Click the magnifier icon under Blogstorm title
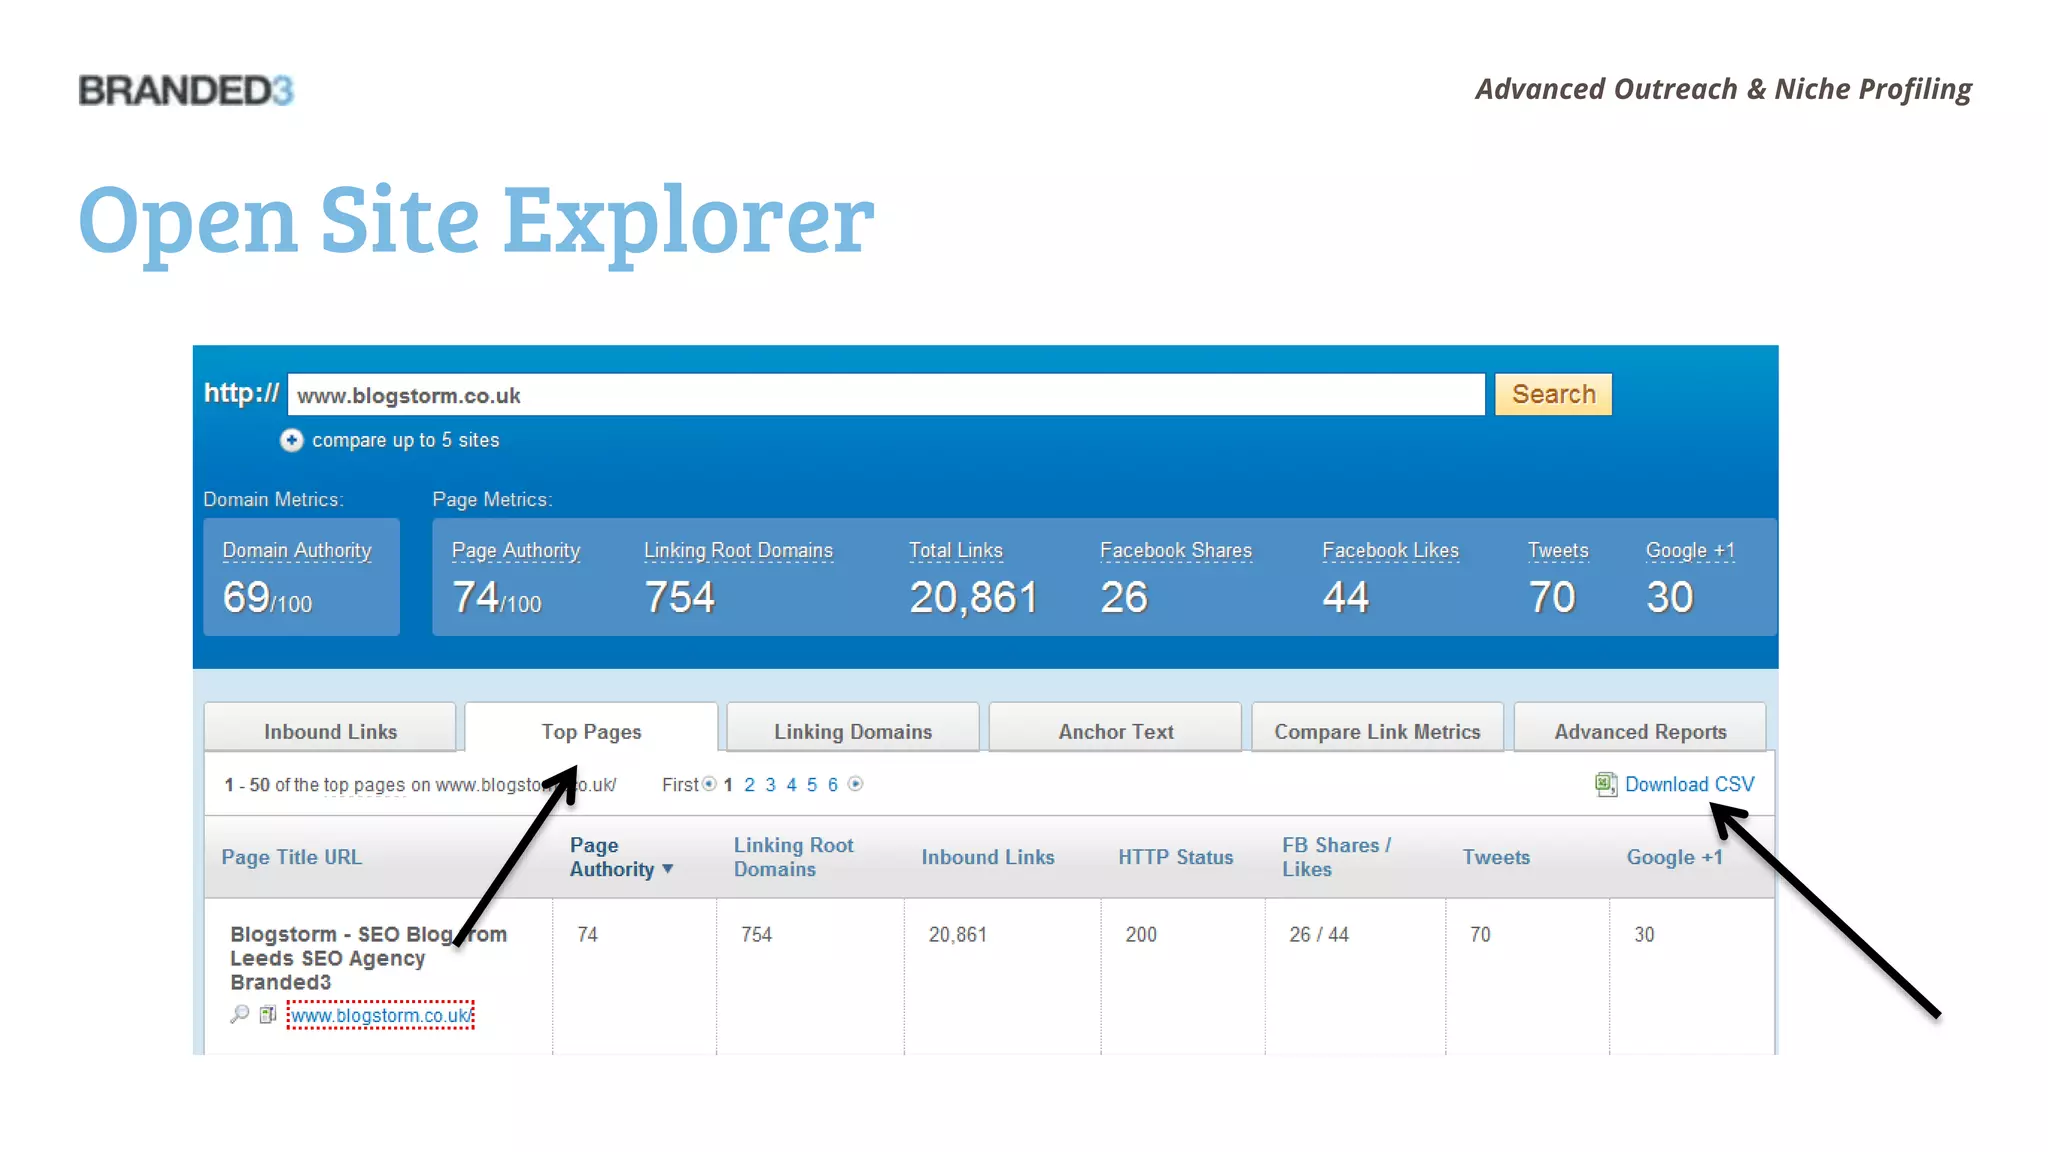 pyautogui.click(x=239, y=1014)
